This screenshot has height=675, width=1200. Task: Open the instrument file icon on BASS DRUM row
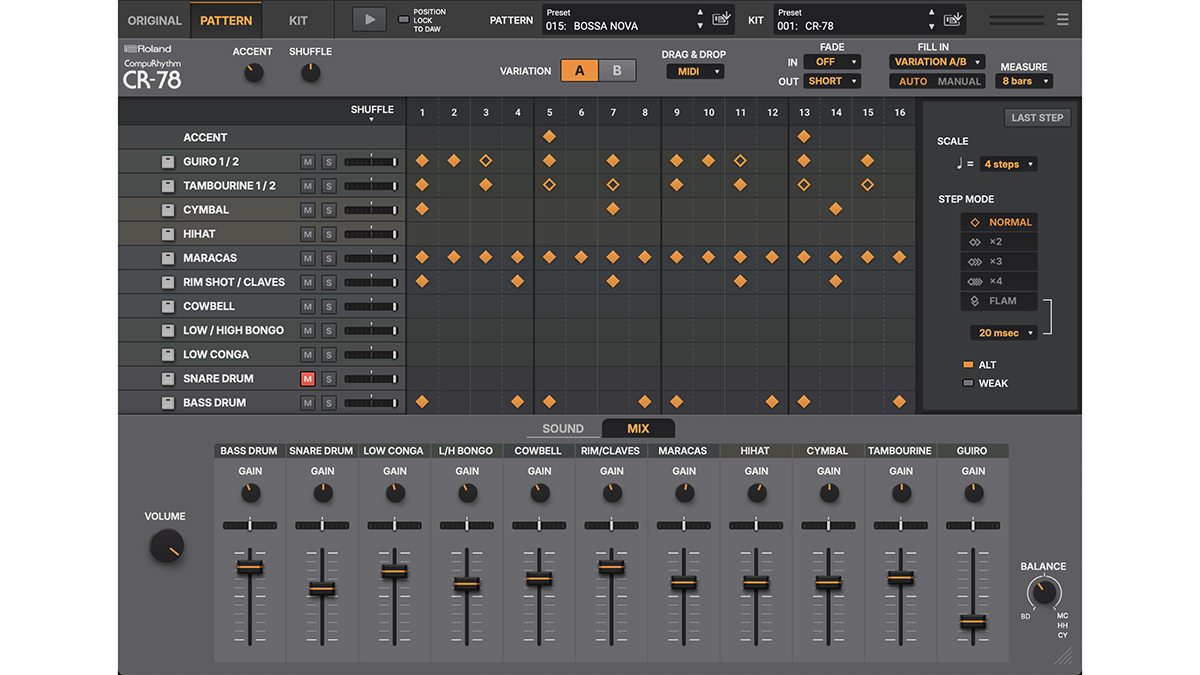167,402
